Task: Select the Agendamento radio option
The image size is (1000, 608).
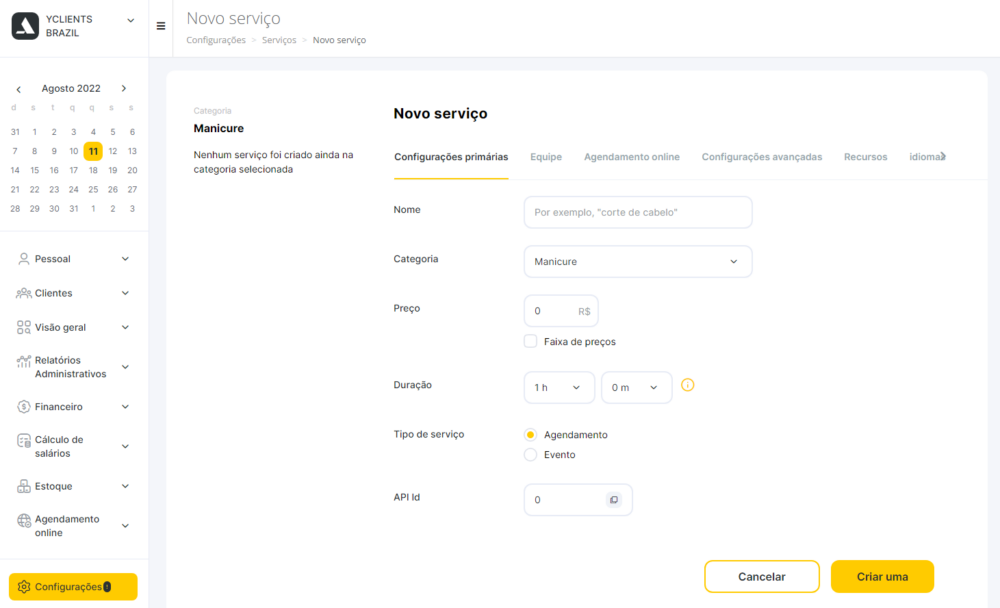Action: [530, 434]
